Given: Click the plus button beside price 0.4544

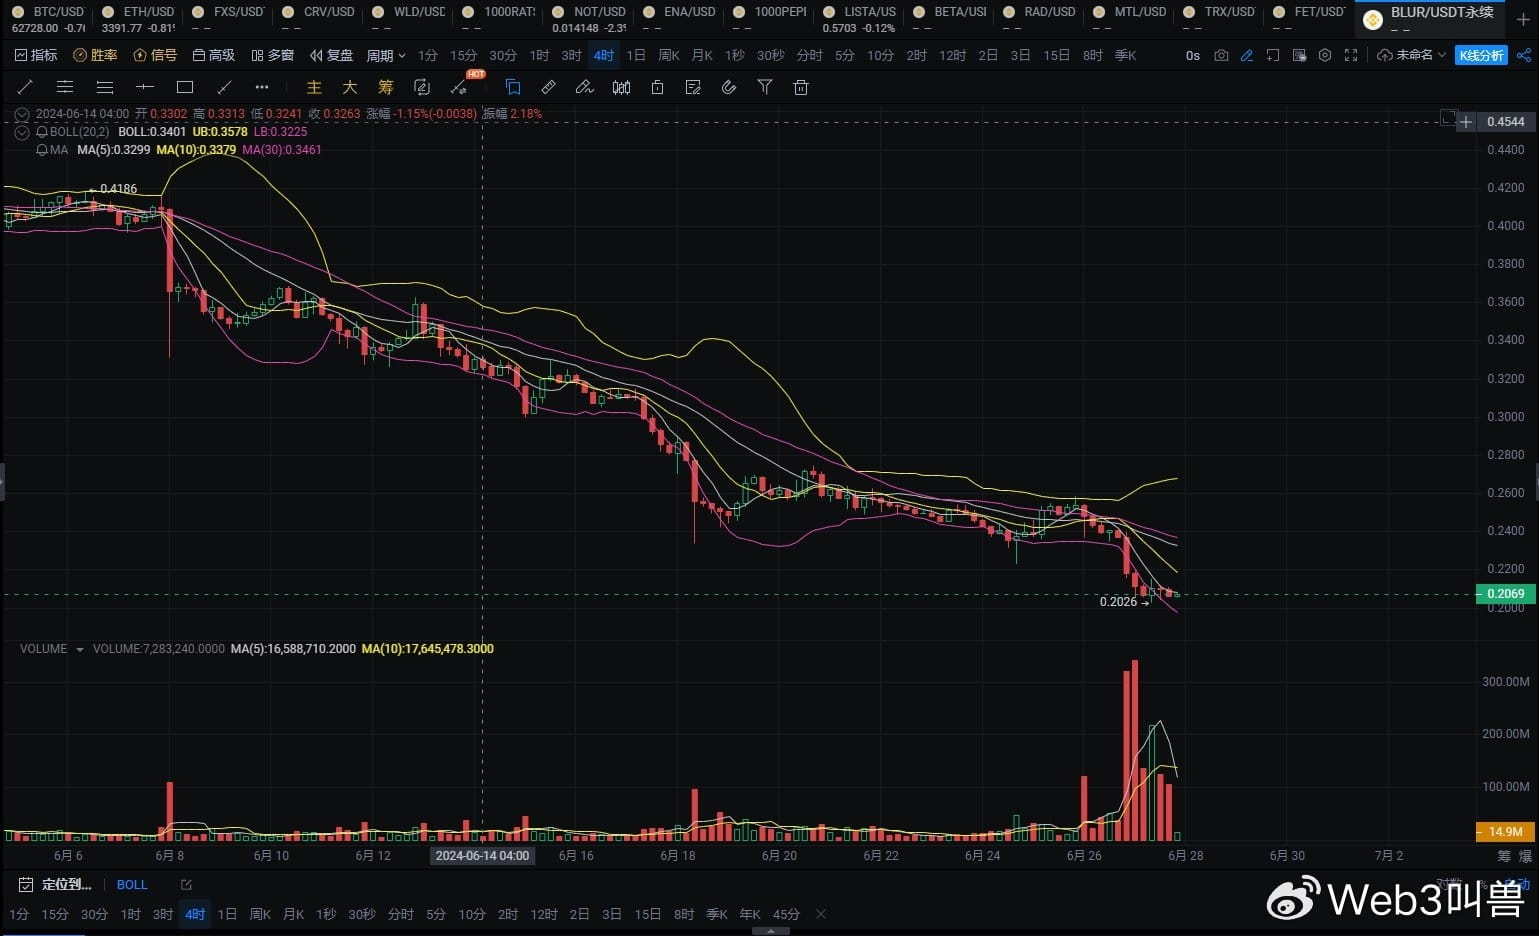Looking at the screenshot, I should [1466, 122].
